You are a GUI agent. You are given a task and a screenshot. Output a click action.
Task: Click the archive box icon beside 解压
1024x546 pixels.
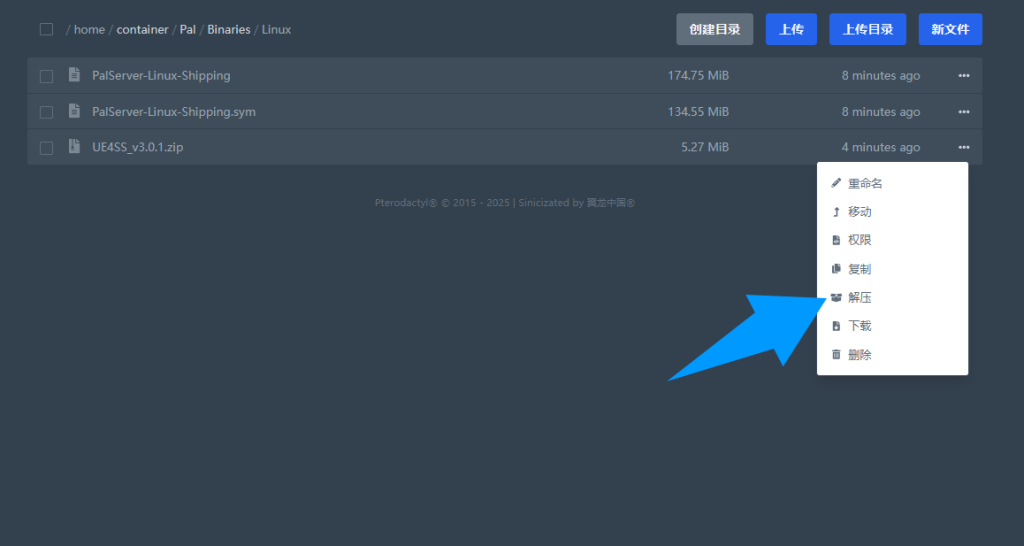click(836, 298)
